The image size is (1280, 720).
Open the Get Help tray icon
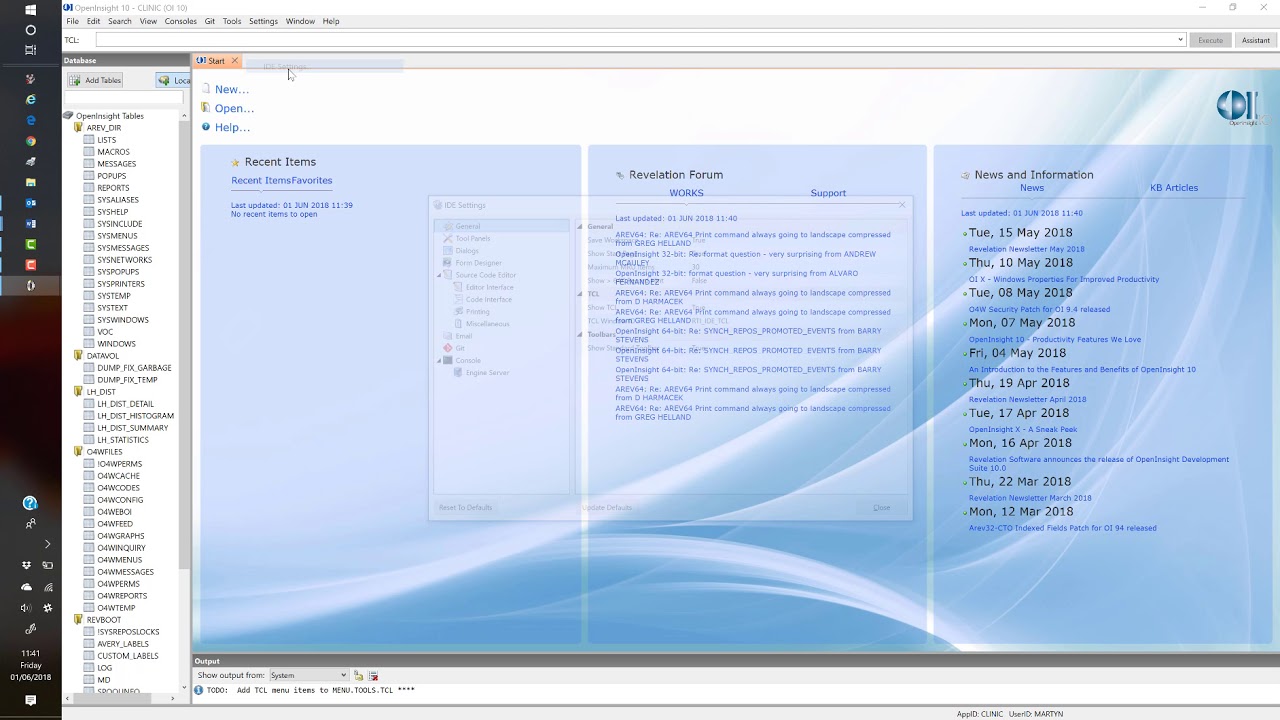click(x=30, y=503)
